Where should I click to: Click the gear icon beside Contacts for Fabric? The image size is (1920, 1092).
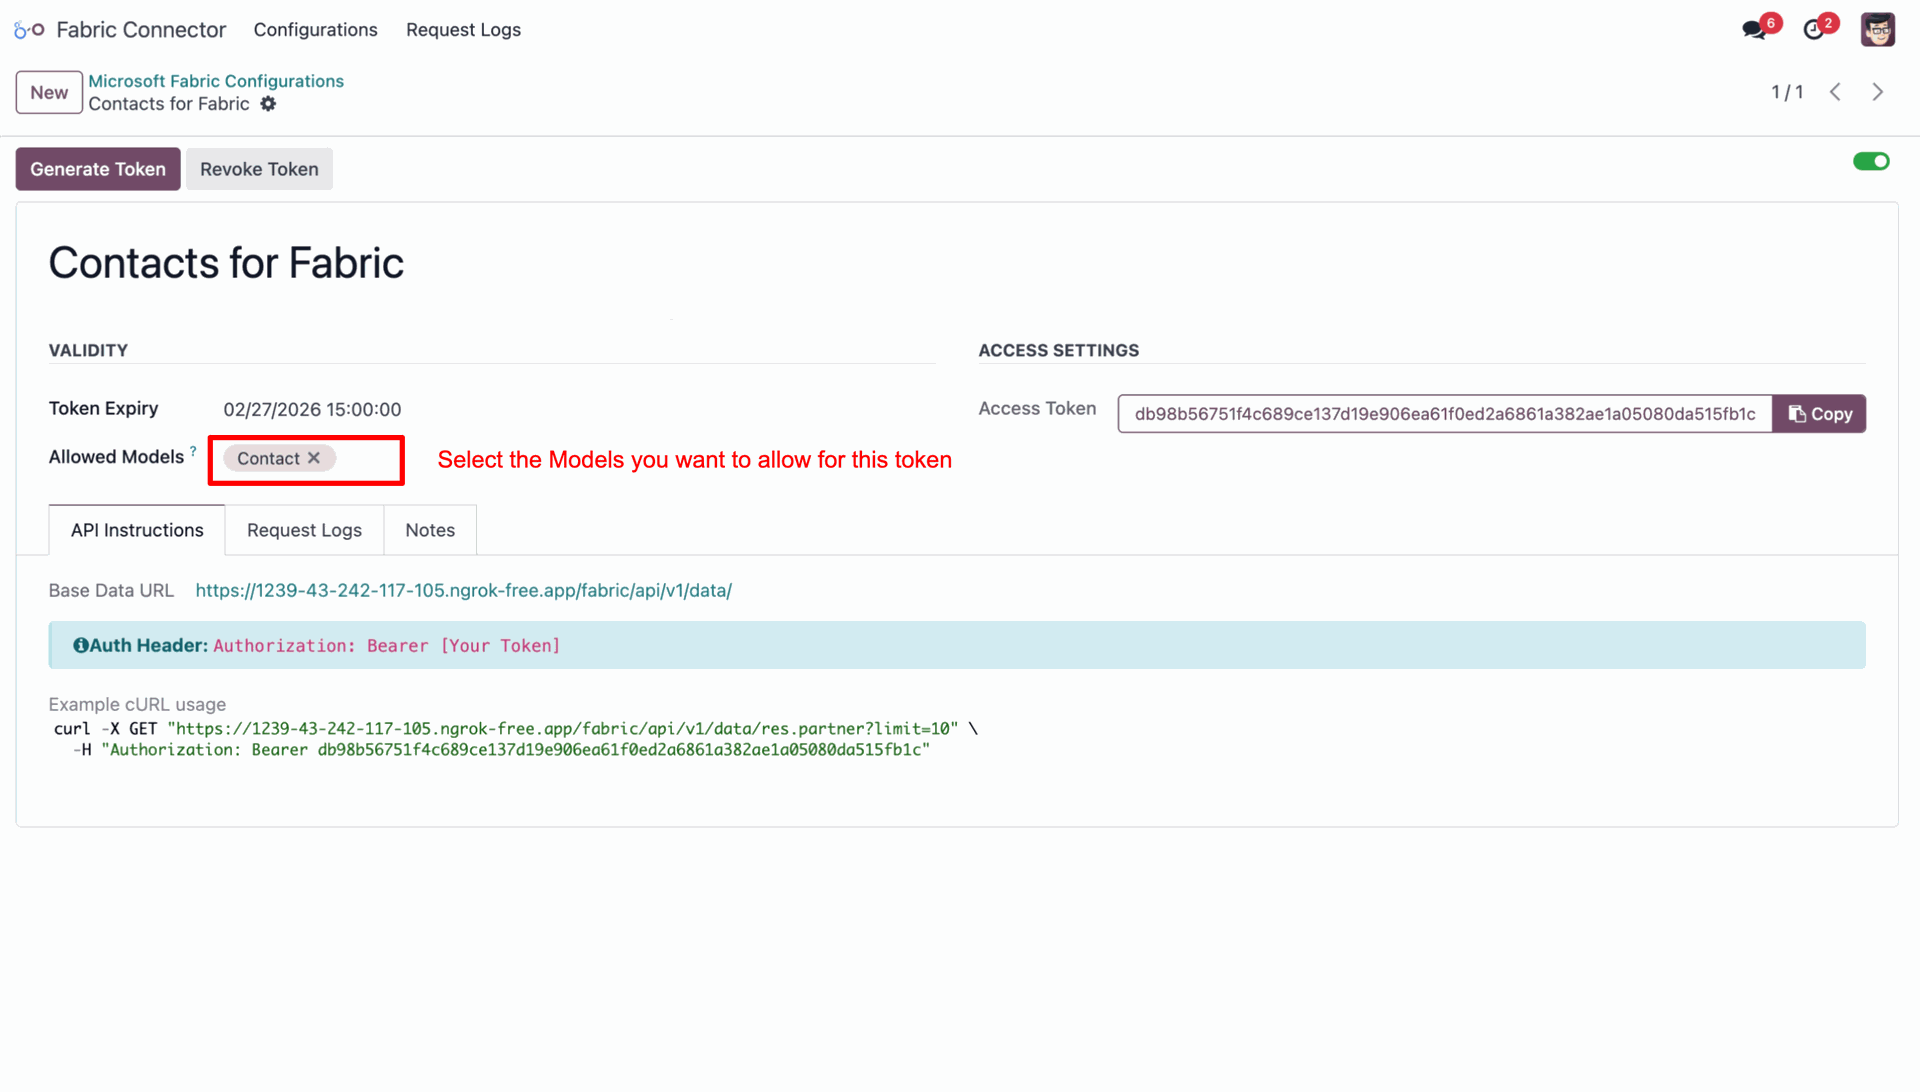(x=268, y=104)
